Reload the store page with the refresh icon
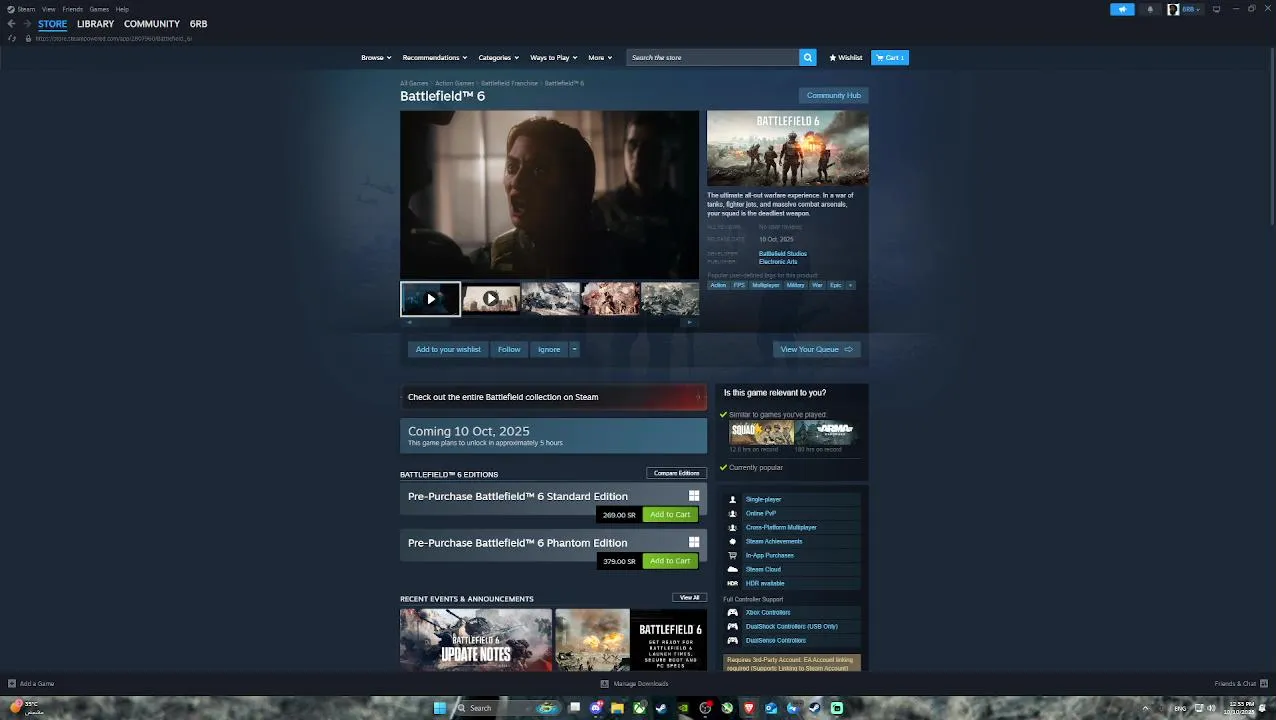Screen dimensions: 1276x720 (x=12, y=38)
